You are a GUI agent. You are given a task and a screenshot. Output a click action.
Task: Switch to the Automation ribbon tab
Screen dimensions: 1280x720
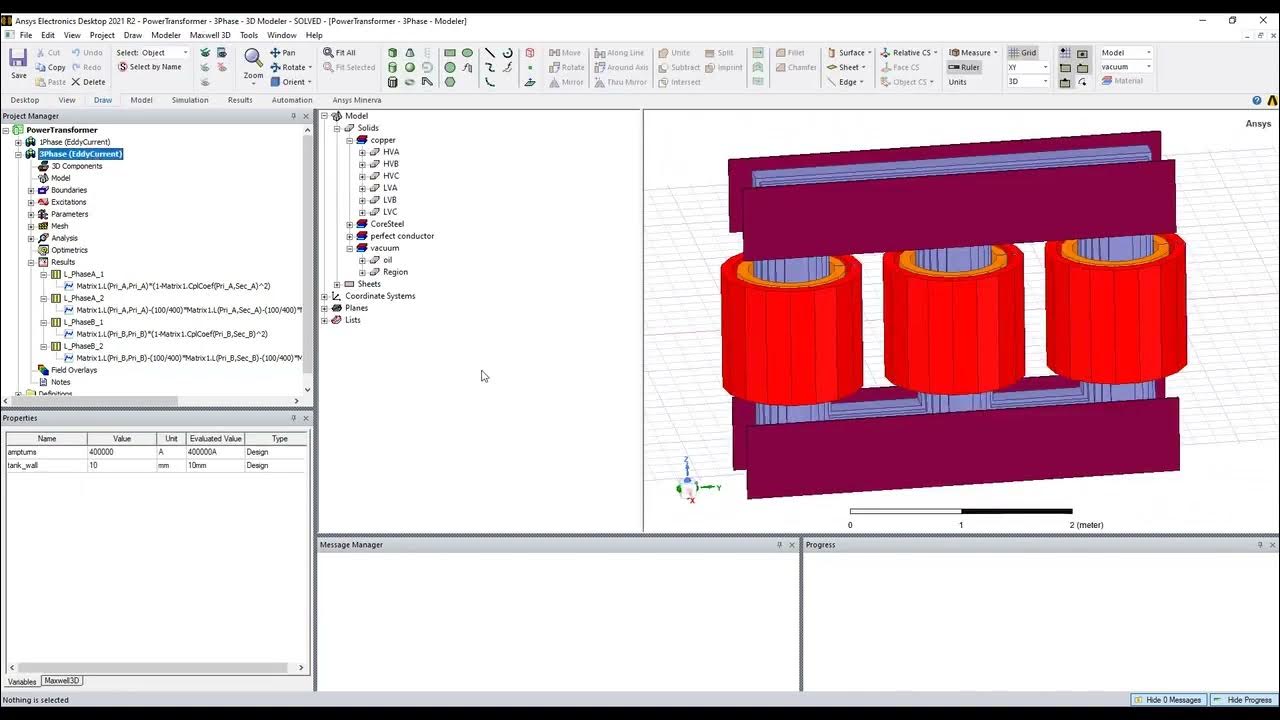[x=292, y=100]
